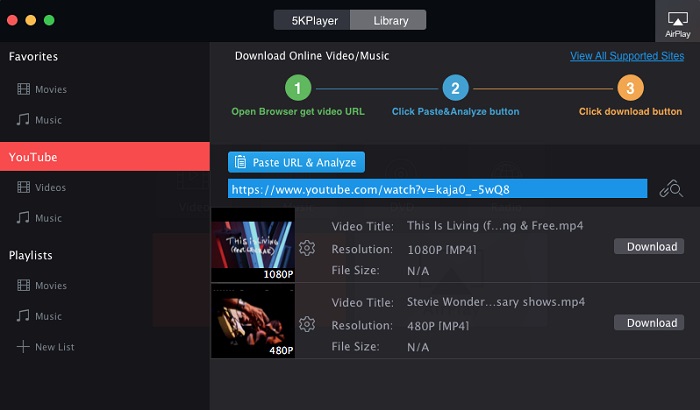Open Music under Favorites
The height and width of the screenshot is (410, 700).
48,120
